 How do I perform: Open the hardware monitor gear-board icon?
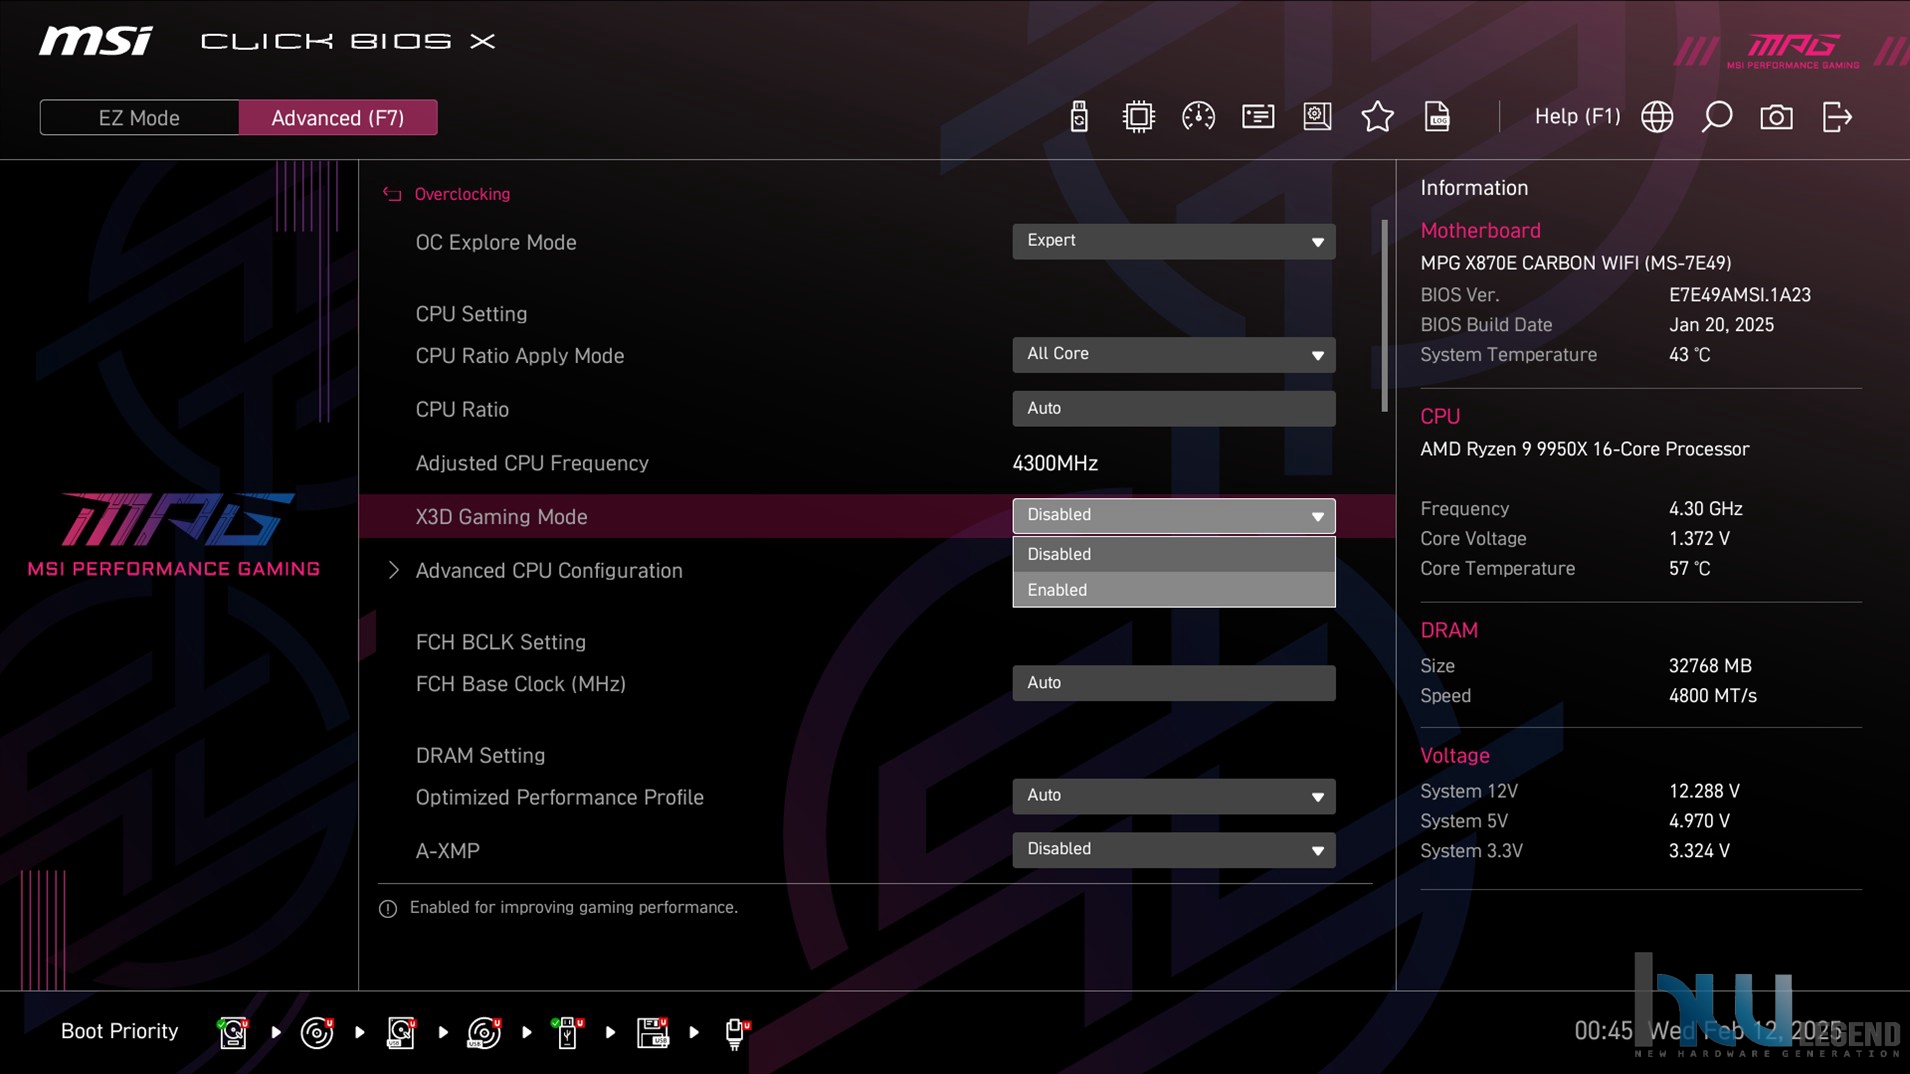[1317, 117]
